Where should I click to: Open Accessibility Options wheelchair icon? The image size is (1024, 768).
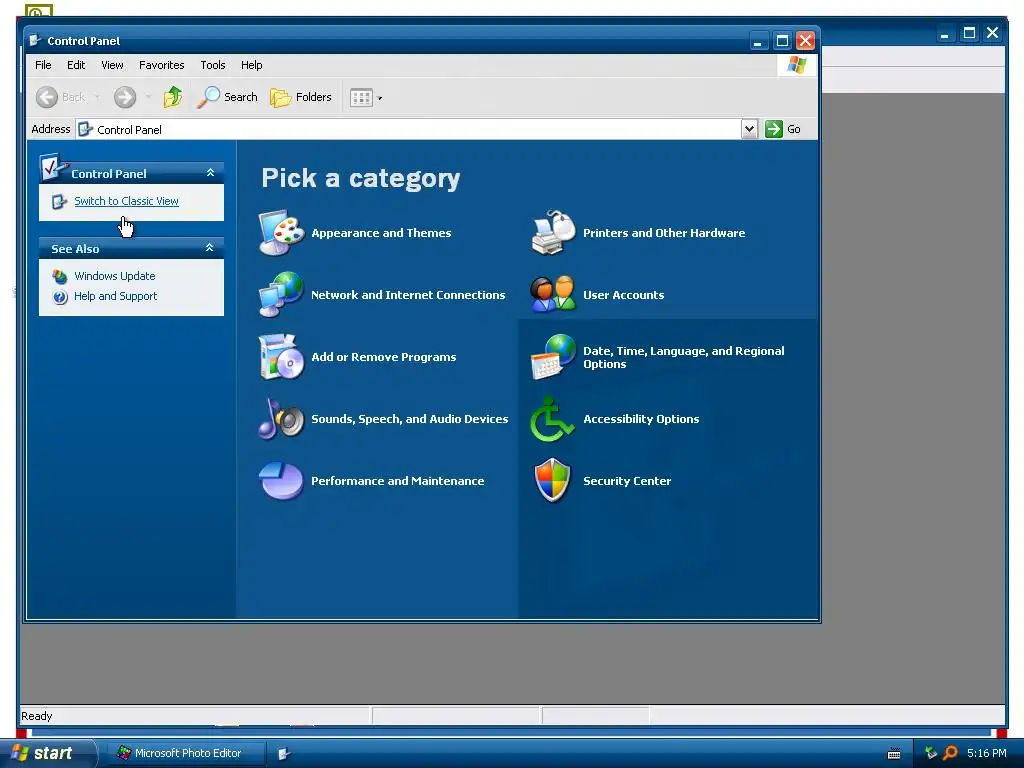point(553,419)
